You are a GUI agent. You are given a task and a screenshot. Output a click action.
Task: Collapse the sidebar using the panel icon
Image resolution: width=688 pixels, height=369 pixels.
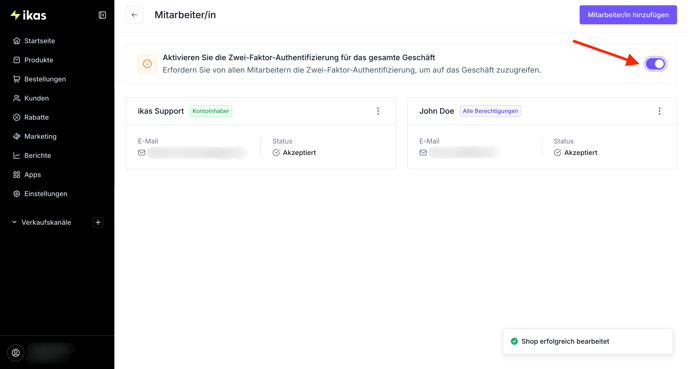click(102, 15)
